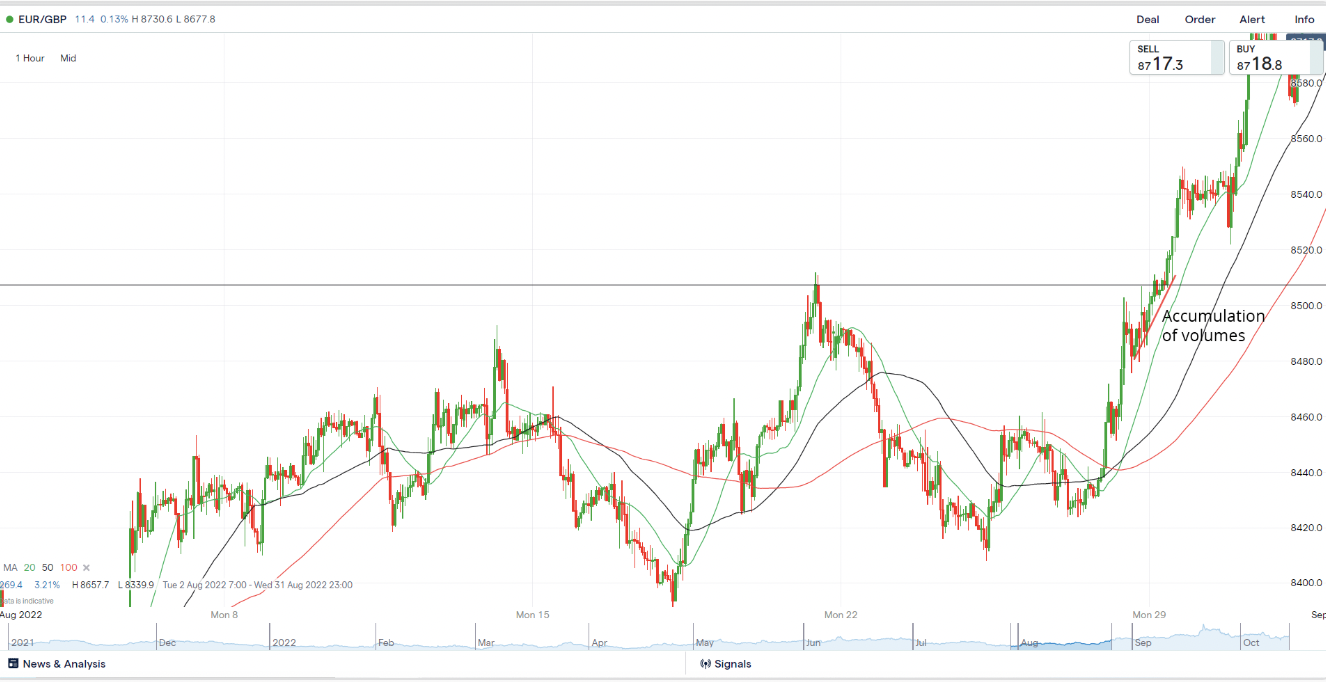1326x682 pixels.
Task: Open the Info tab
Action: tap(1304, 19)
